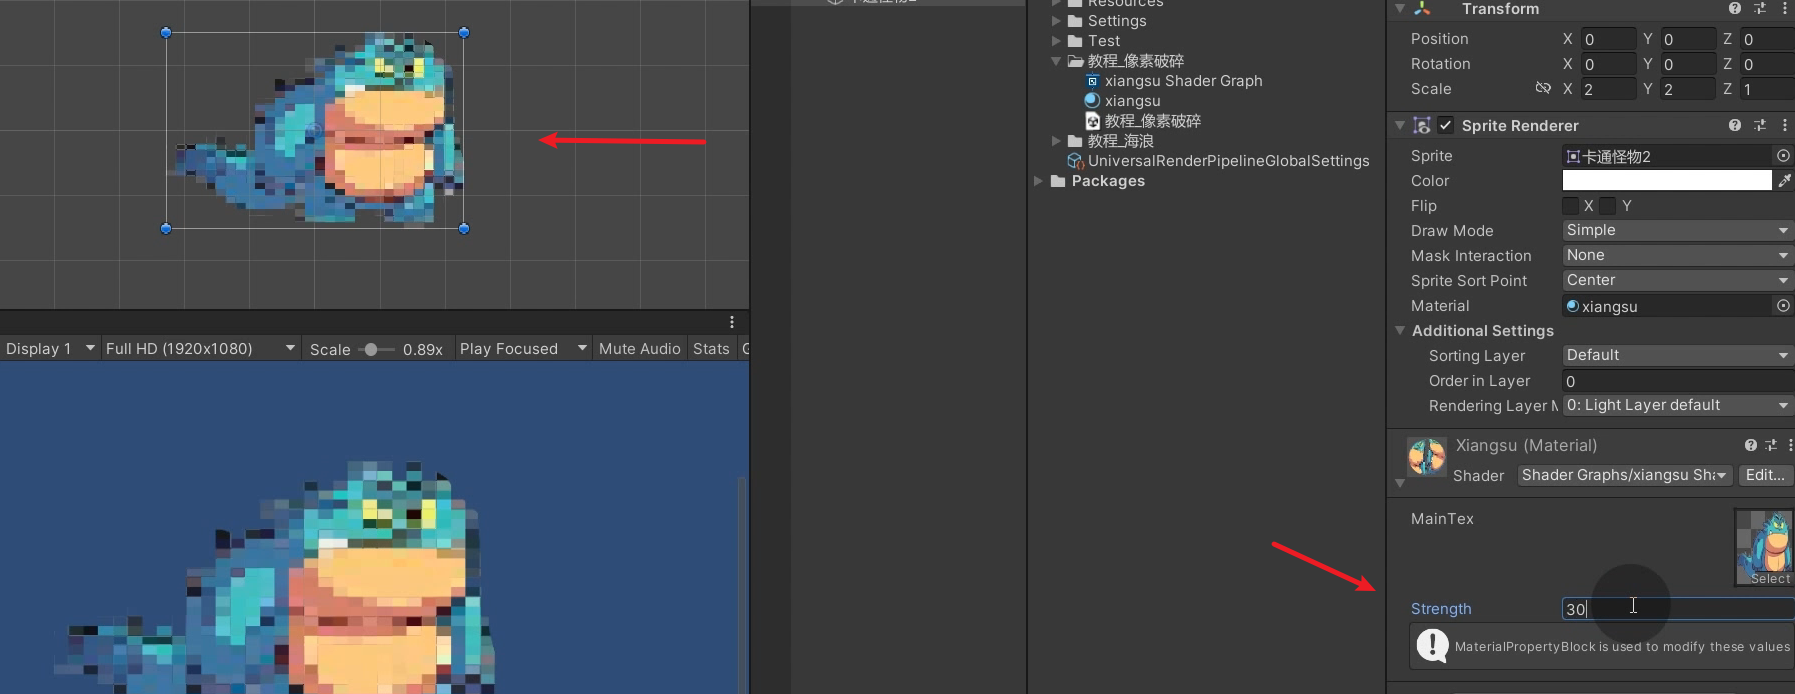Screen dimensions: 1795x694
Task: Click the Scale Z input field
Action: point(1768,89)
